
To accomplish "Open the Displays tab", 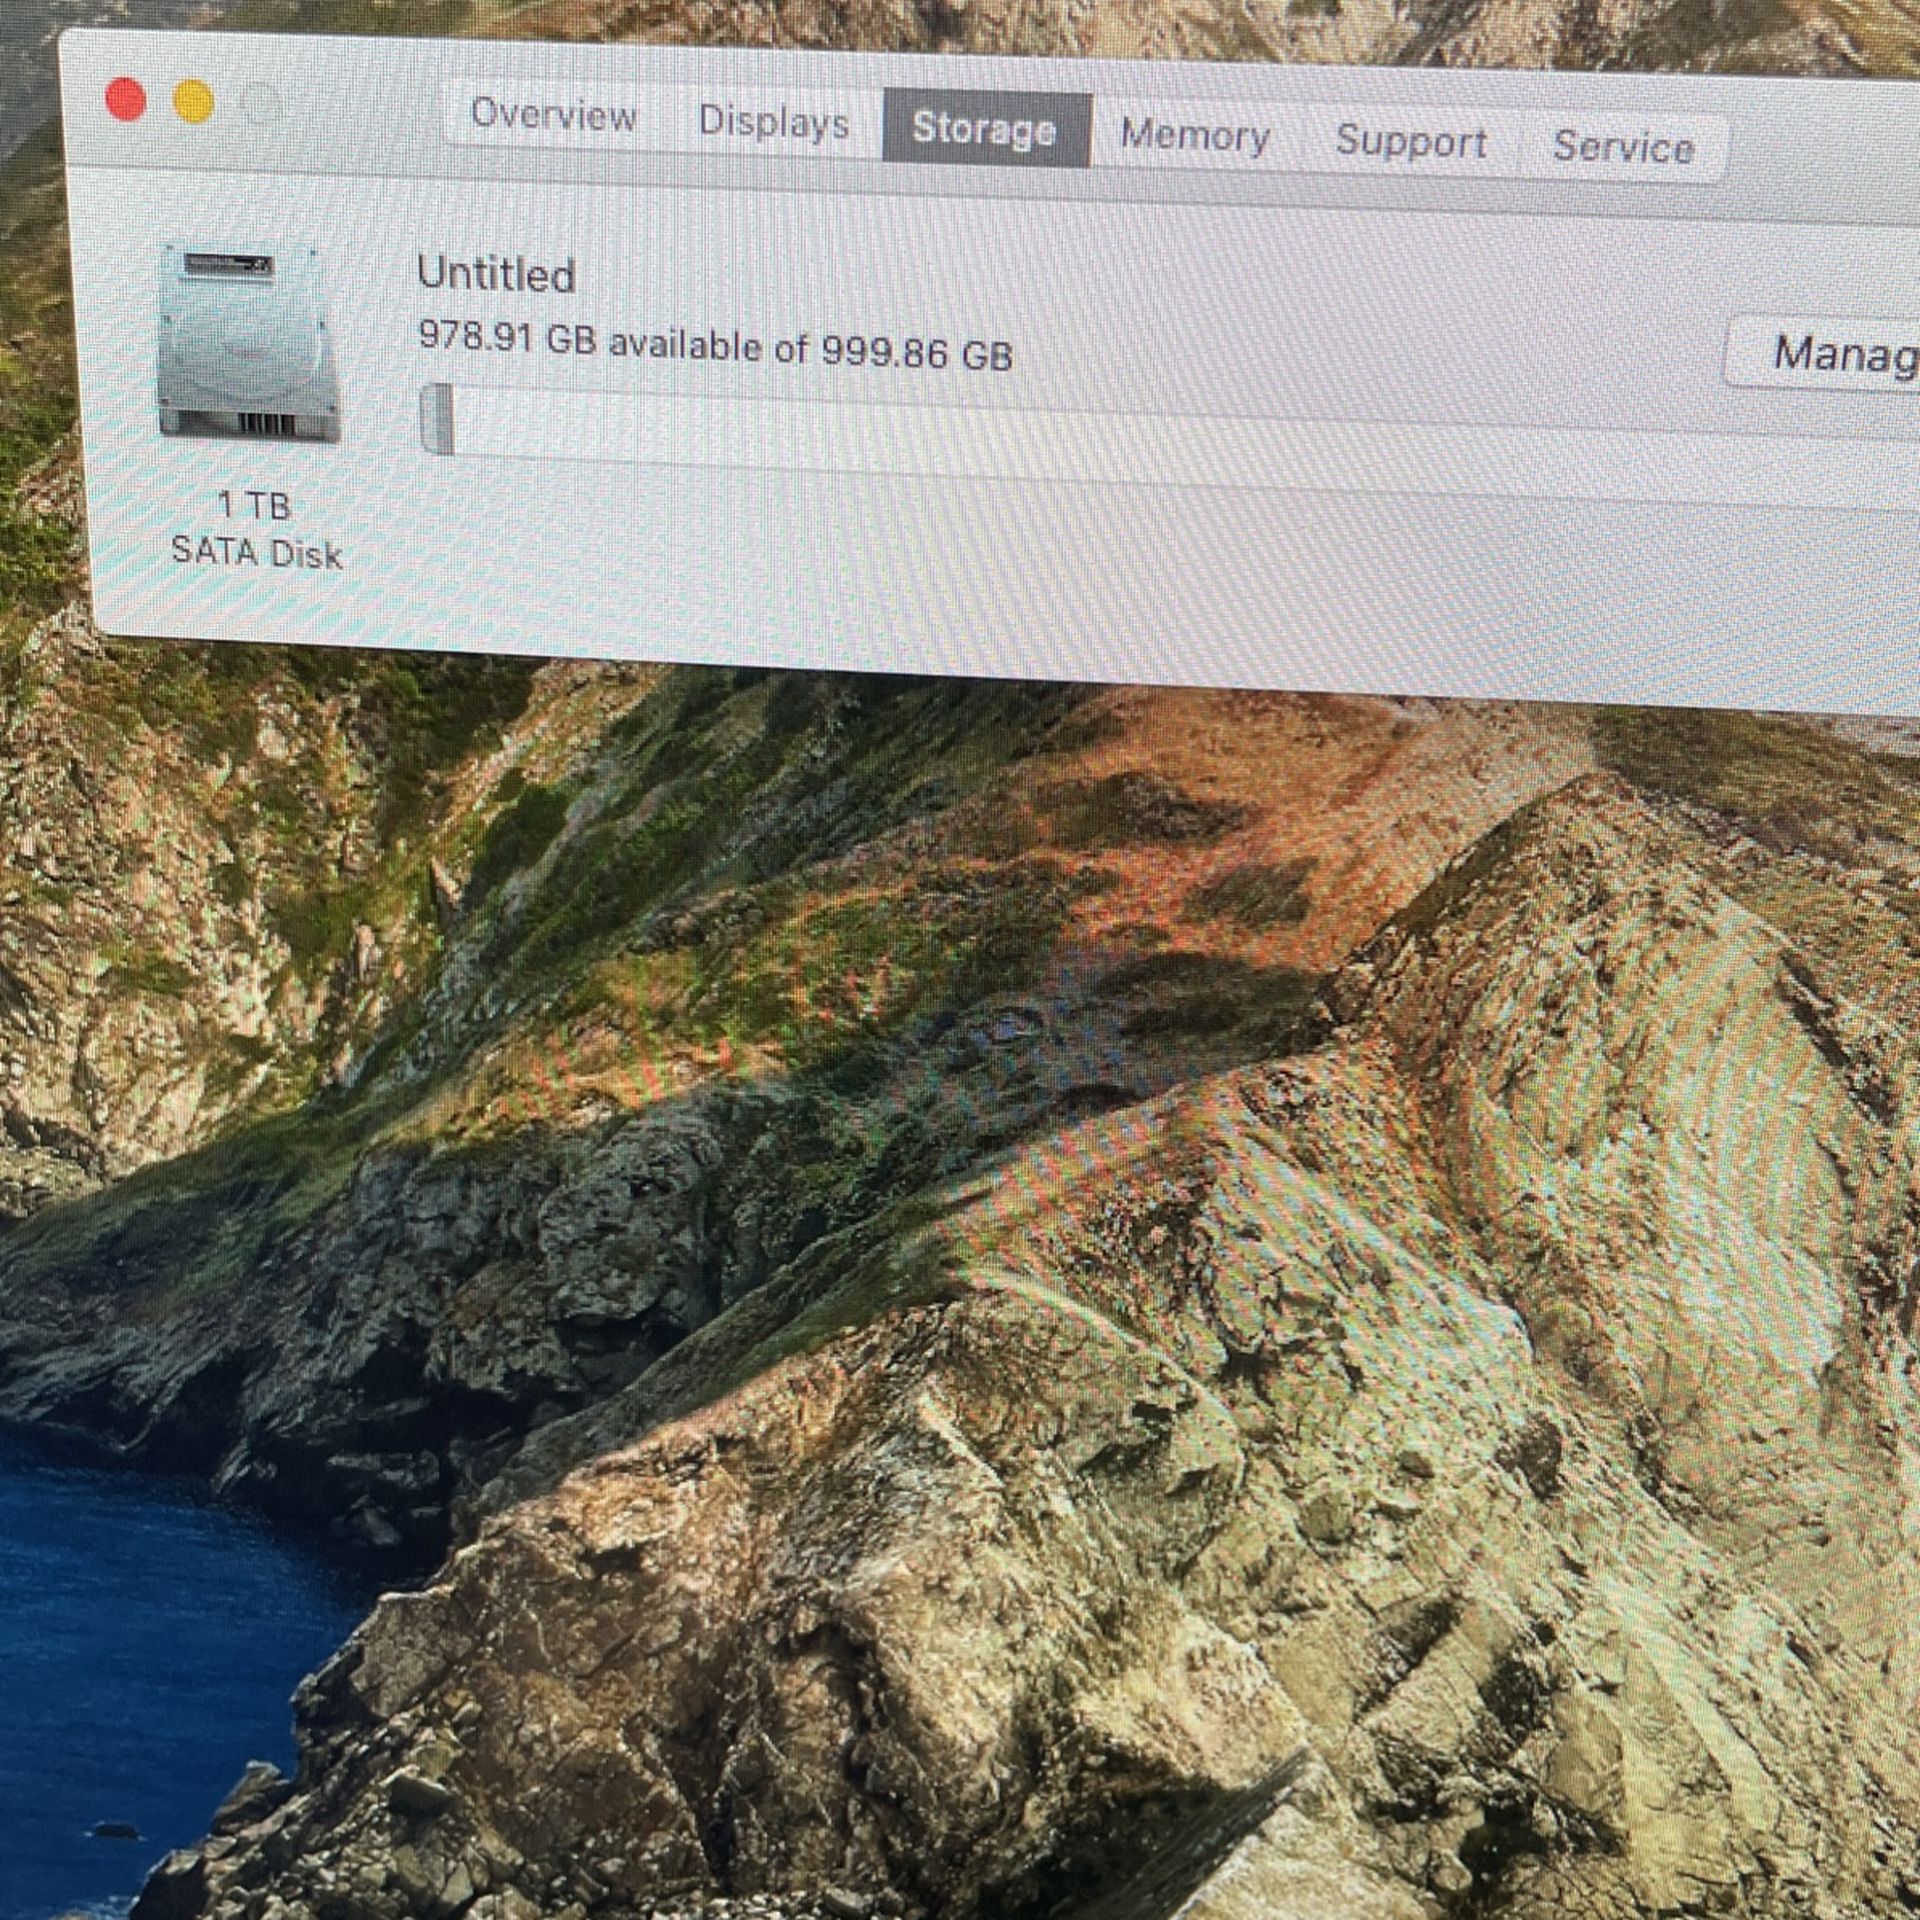I will (x=773, y=122).
